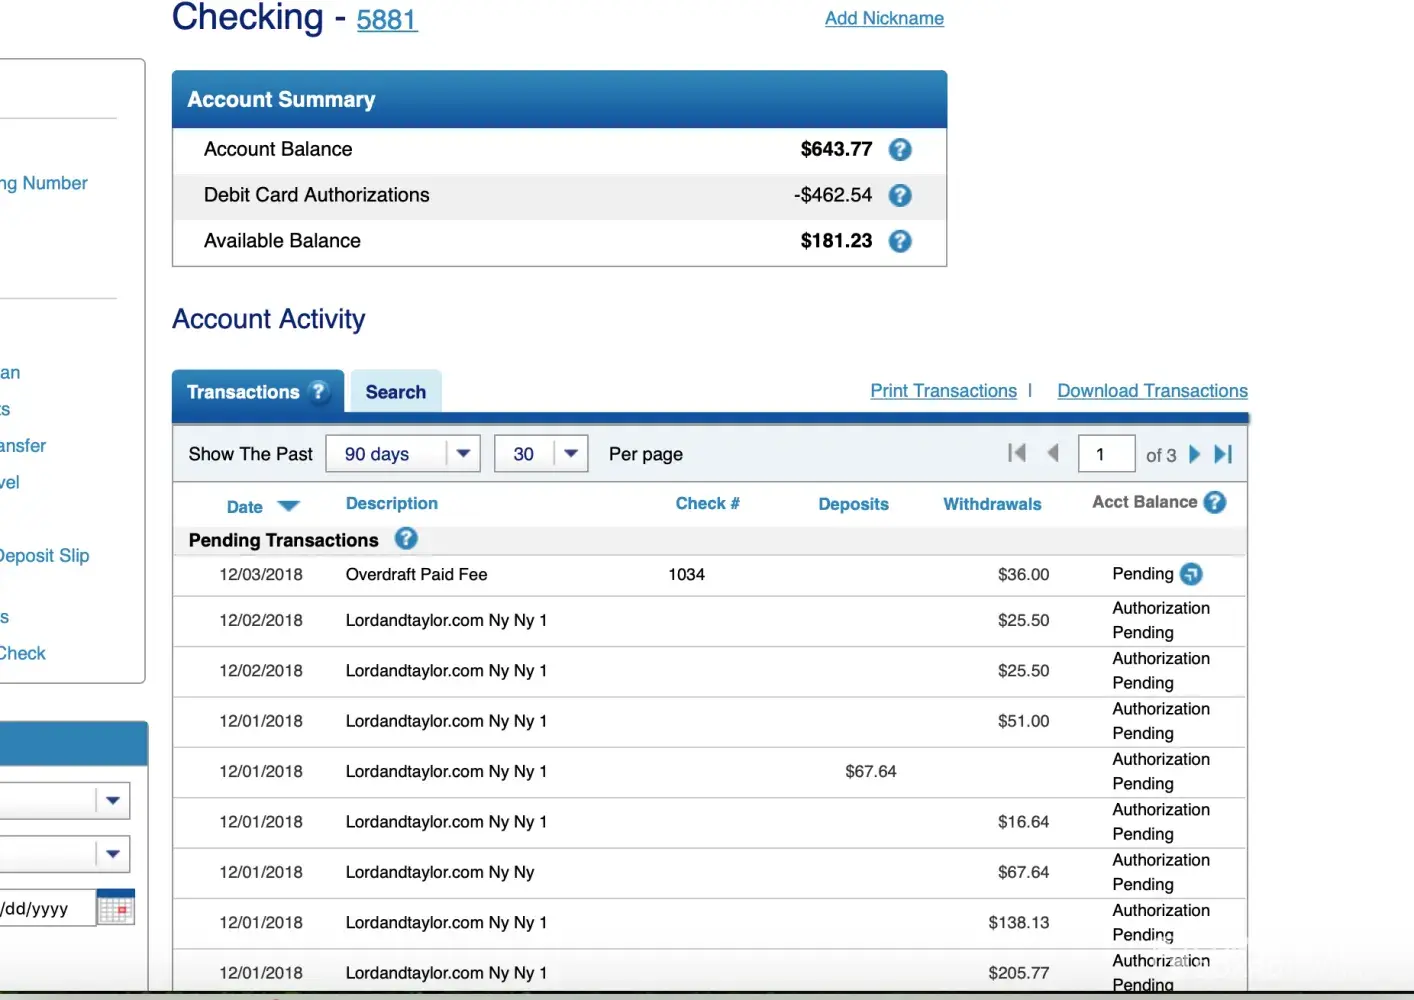
Task: Click the Download Transactions link
Action: point(1152,391)
